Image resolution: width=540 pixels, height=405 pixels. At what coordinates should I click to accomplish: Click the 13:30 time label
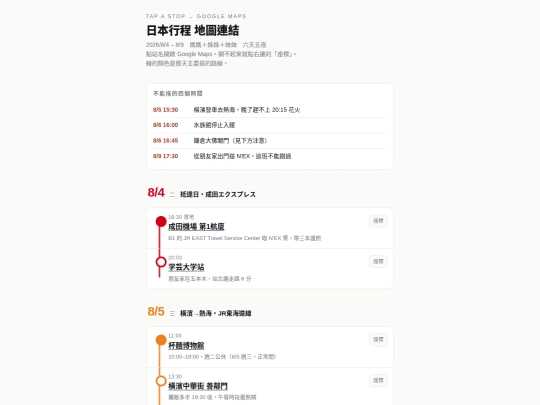pyautogui.click(x=175, y=376)
